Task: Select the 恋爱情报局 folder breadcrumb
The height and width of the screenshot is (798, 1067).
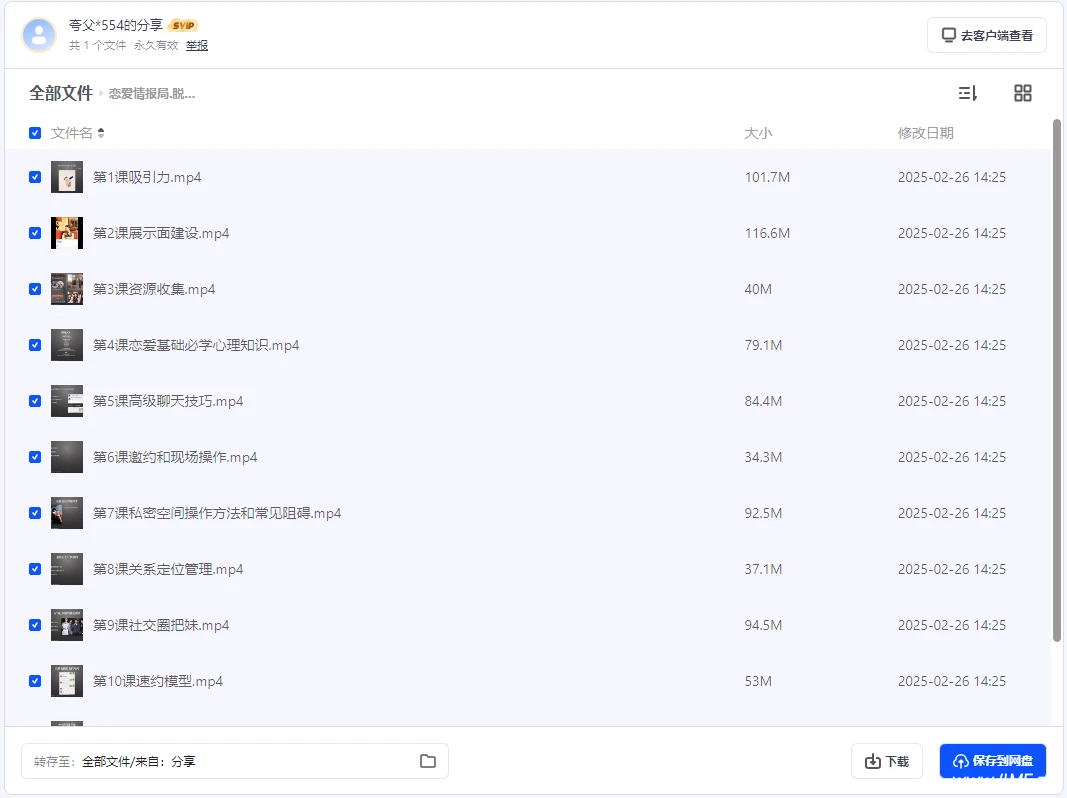Action: pos(152,94)
